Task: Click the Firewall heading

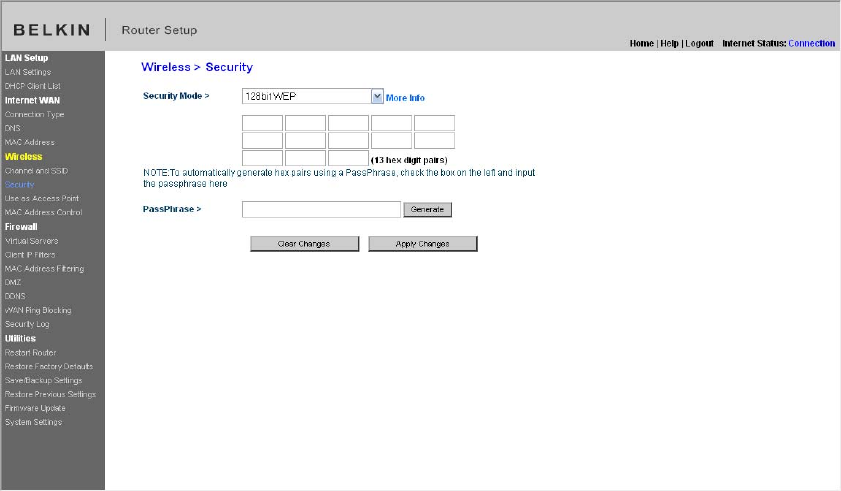Action: coord(21,227)
